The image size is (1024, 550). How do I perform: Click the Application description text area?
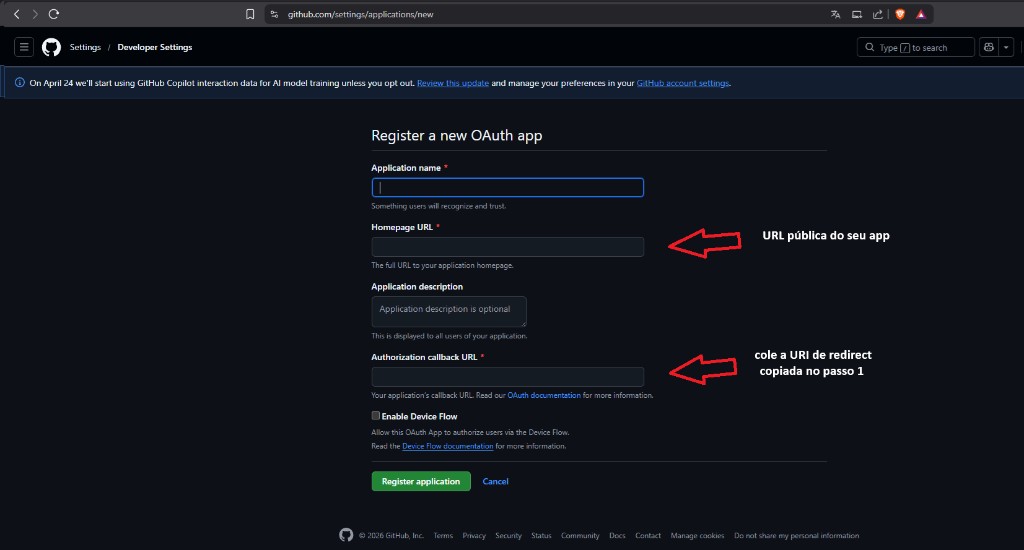pyautogui.click(x=449, y=312)
